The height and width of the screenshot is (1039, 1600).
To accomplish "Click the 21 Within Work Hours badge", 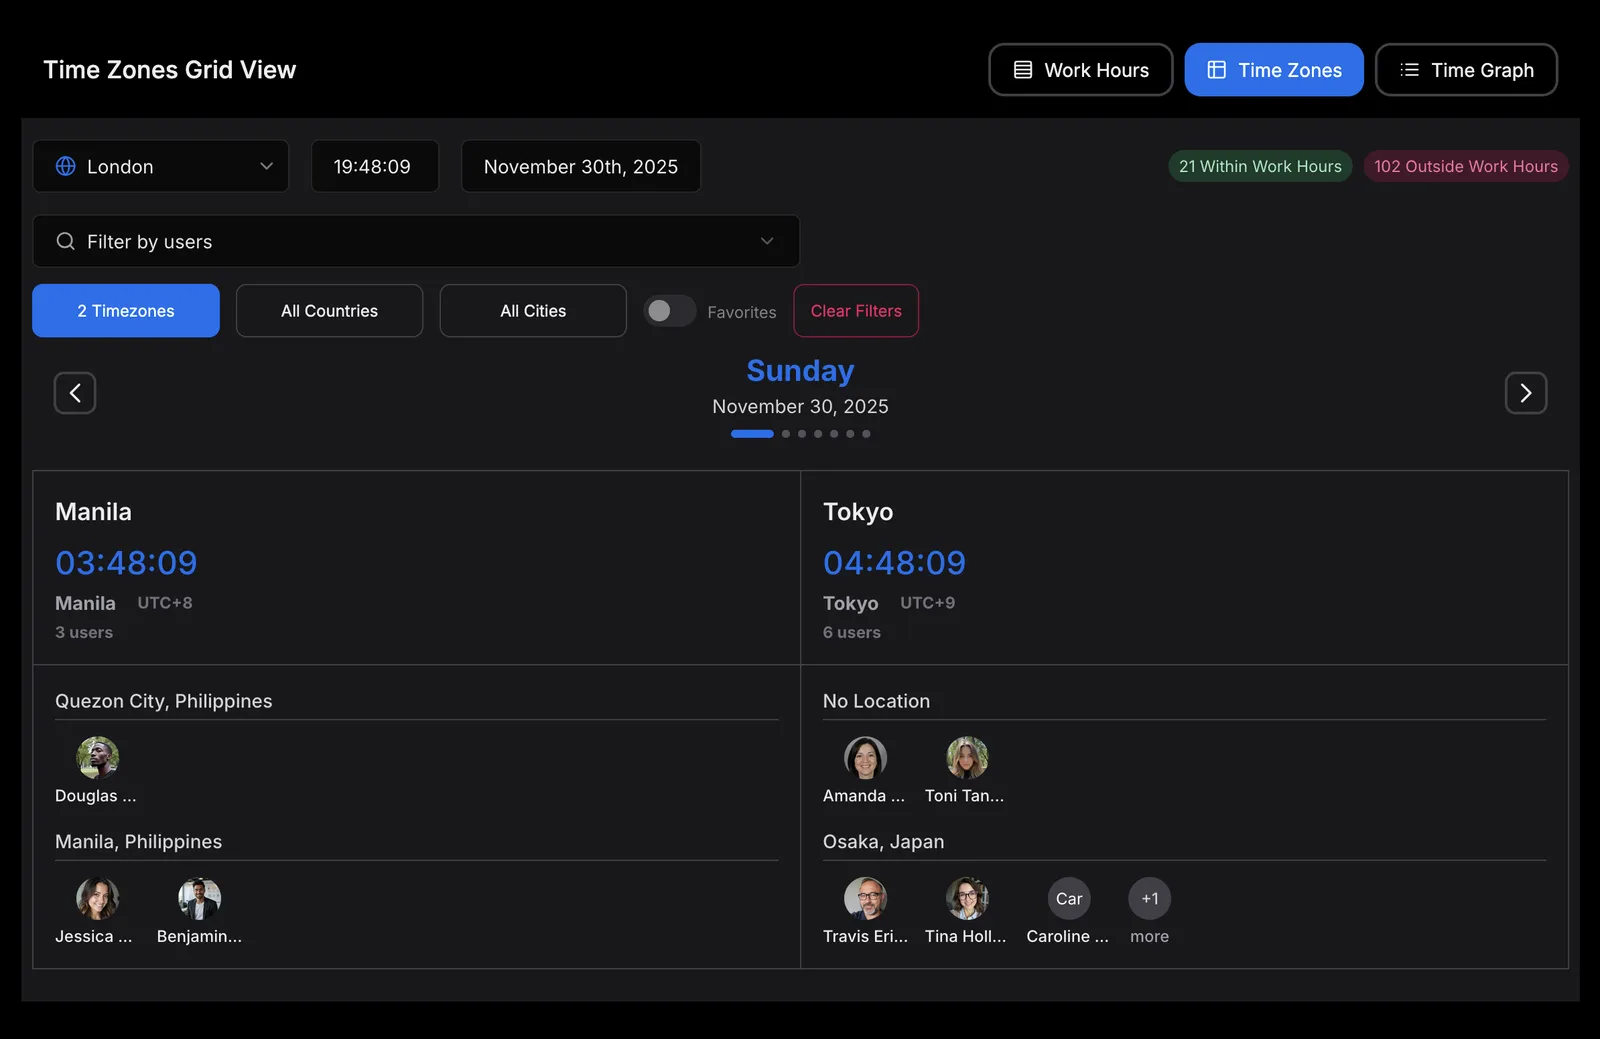I will [x=1260, y=166].
